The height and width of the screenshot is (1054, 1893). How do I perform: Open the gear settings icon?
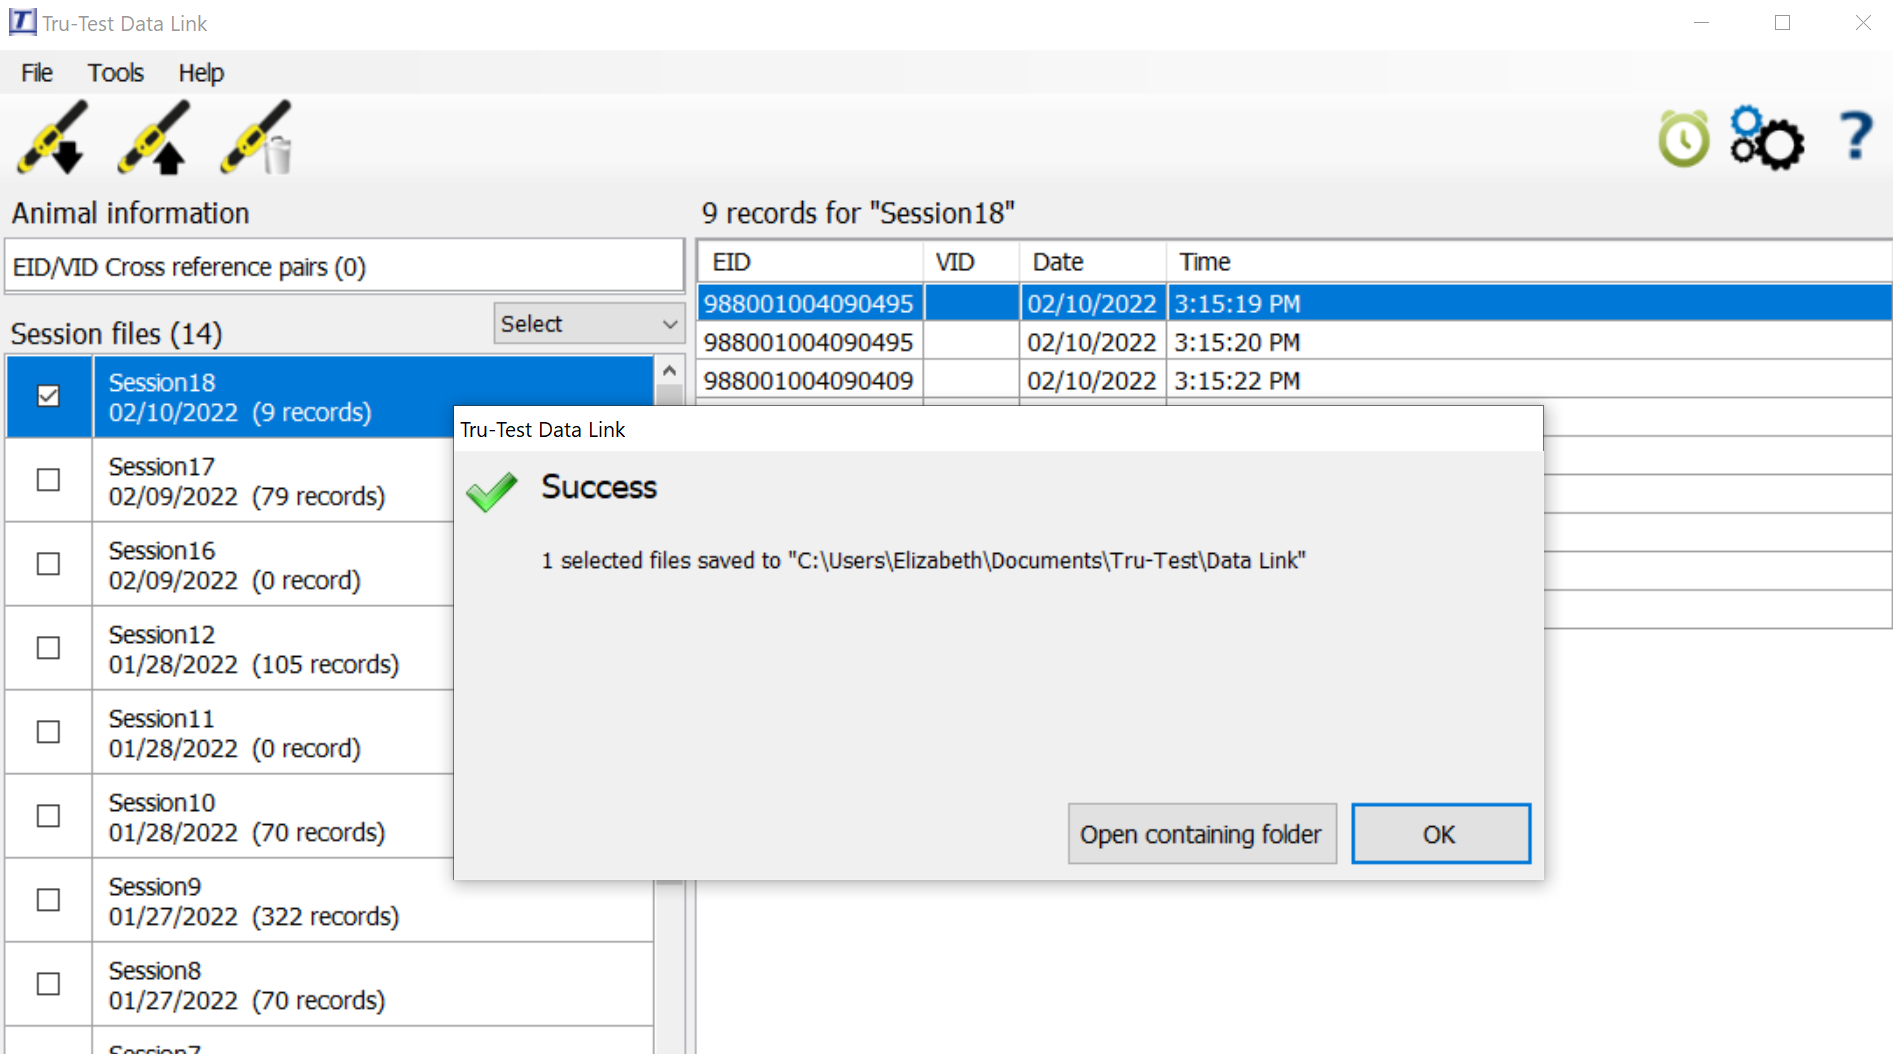pos(1767,138)
